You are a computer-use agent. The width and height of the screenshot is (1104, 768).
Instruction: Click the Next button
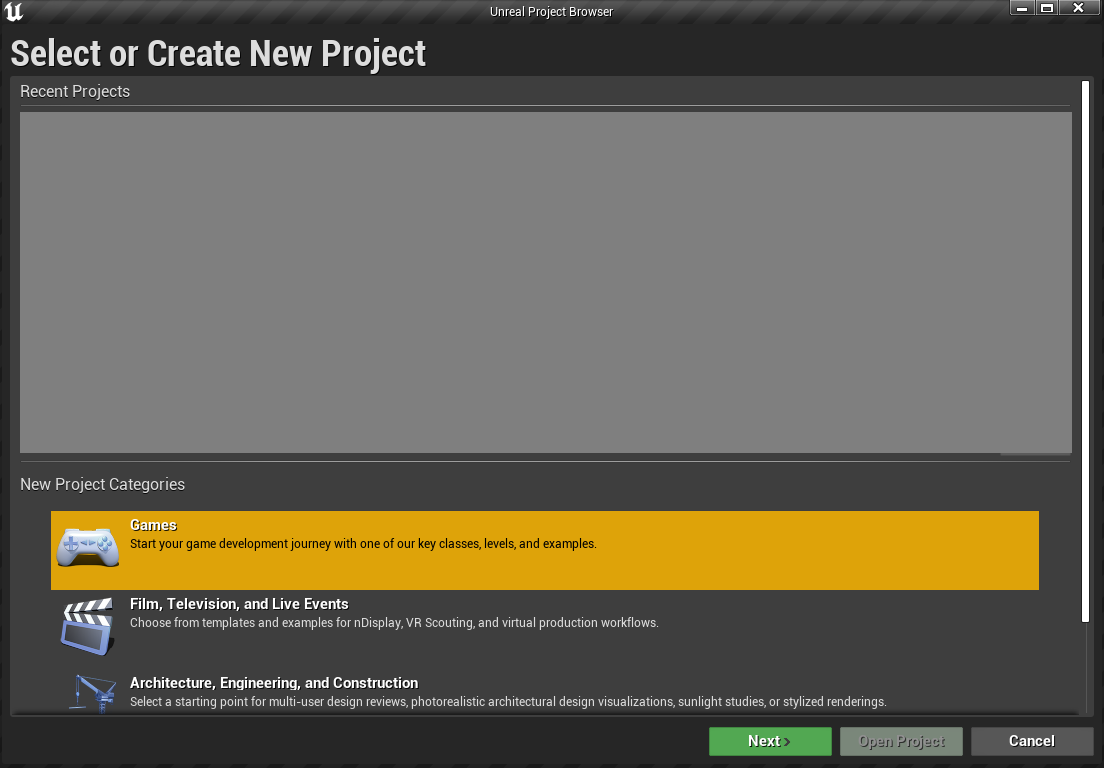[x=770, y=741]
